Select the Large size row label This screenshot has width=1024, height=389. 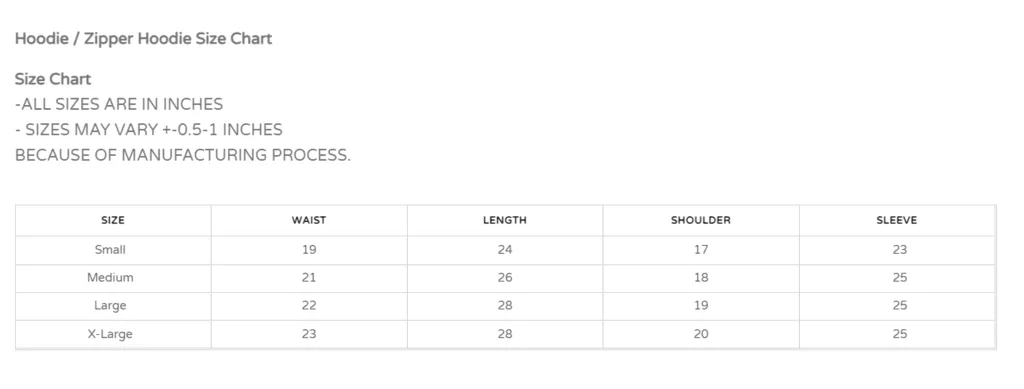pyautogui.click(x=110, y=305)
